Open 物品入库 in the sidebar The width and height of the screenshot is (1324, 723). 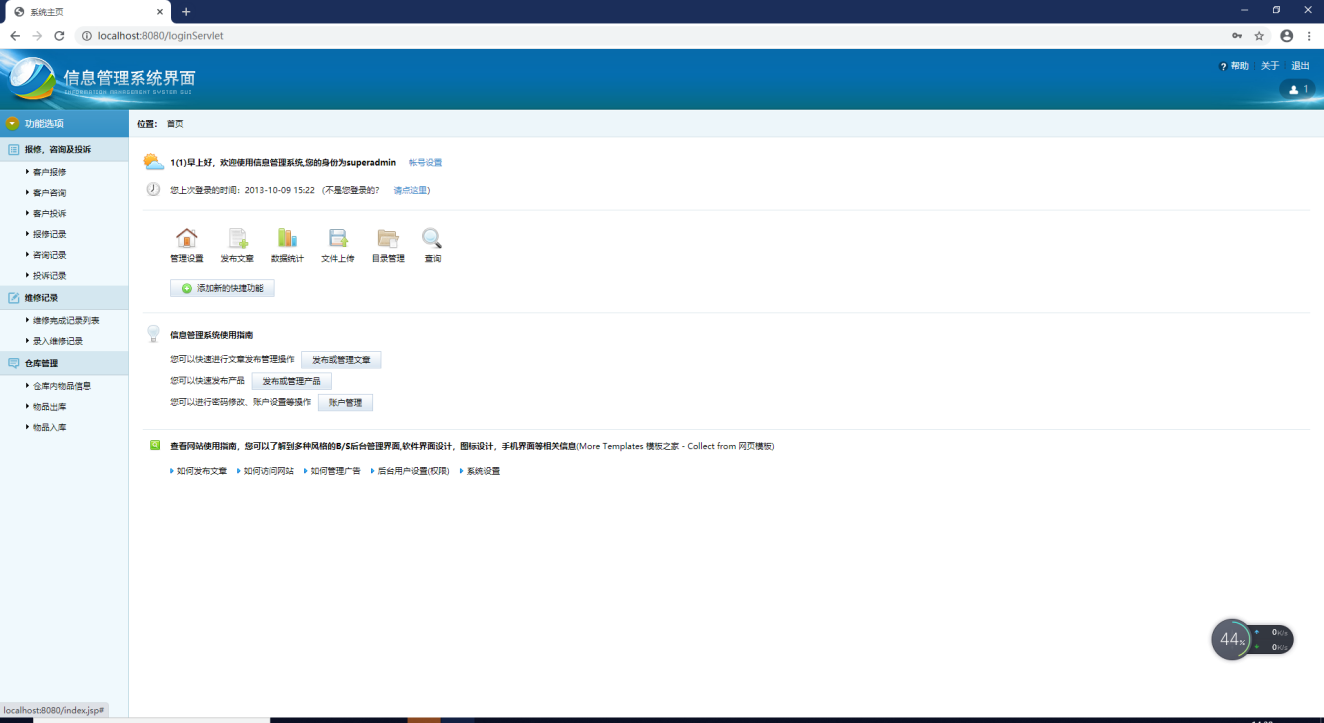click(x=49, y=427)
